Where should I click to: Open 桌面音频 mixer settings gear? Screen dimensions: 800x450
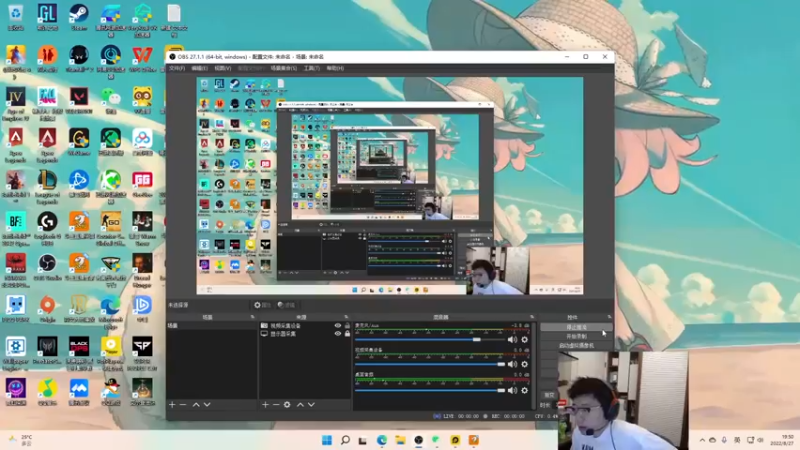click(x=524, y=390)
